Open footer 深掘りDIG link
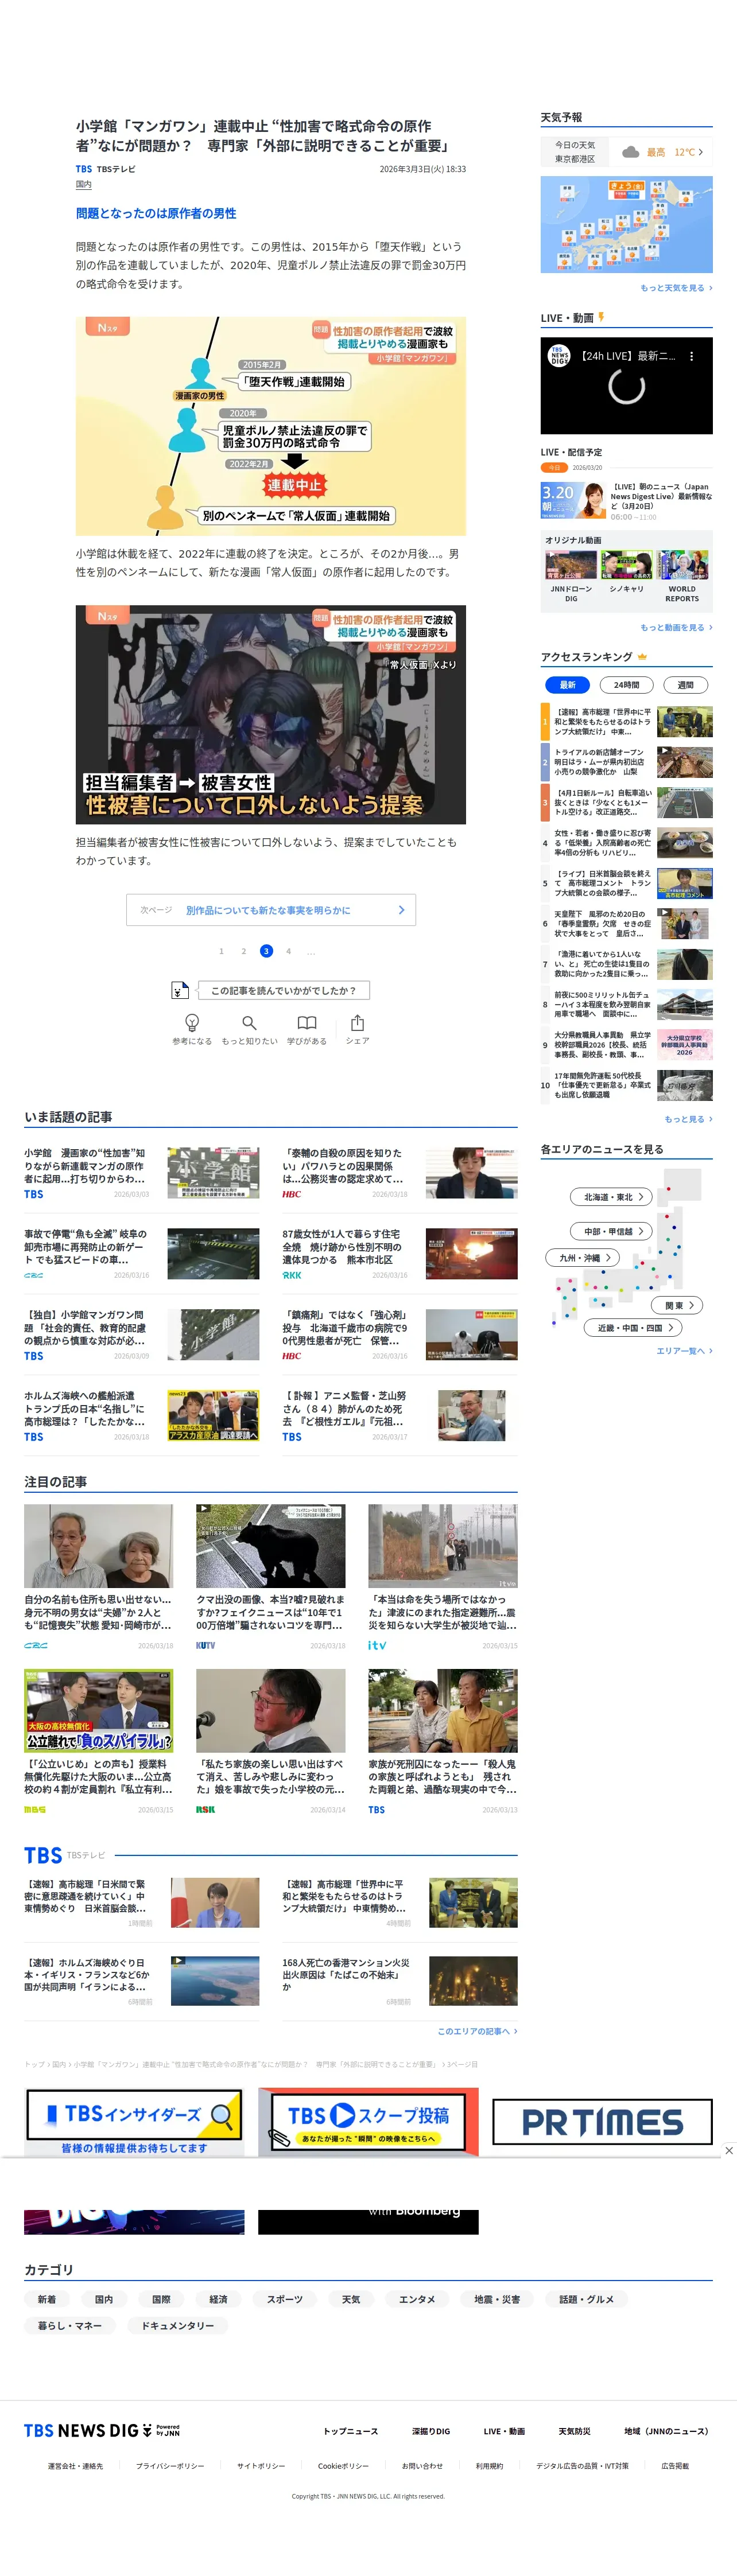Image resolution: width=737 pixels, height=2576 pixels. (x=431, y=2431)
